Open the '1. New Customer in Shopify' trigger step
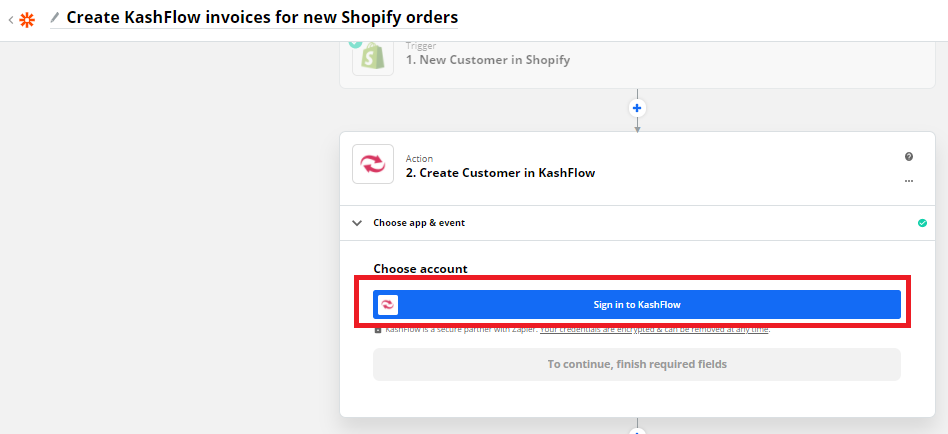Viewport: 948px width, 434px height. 488,60
